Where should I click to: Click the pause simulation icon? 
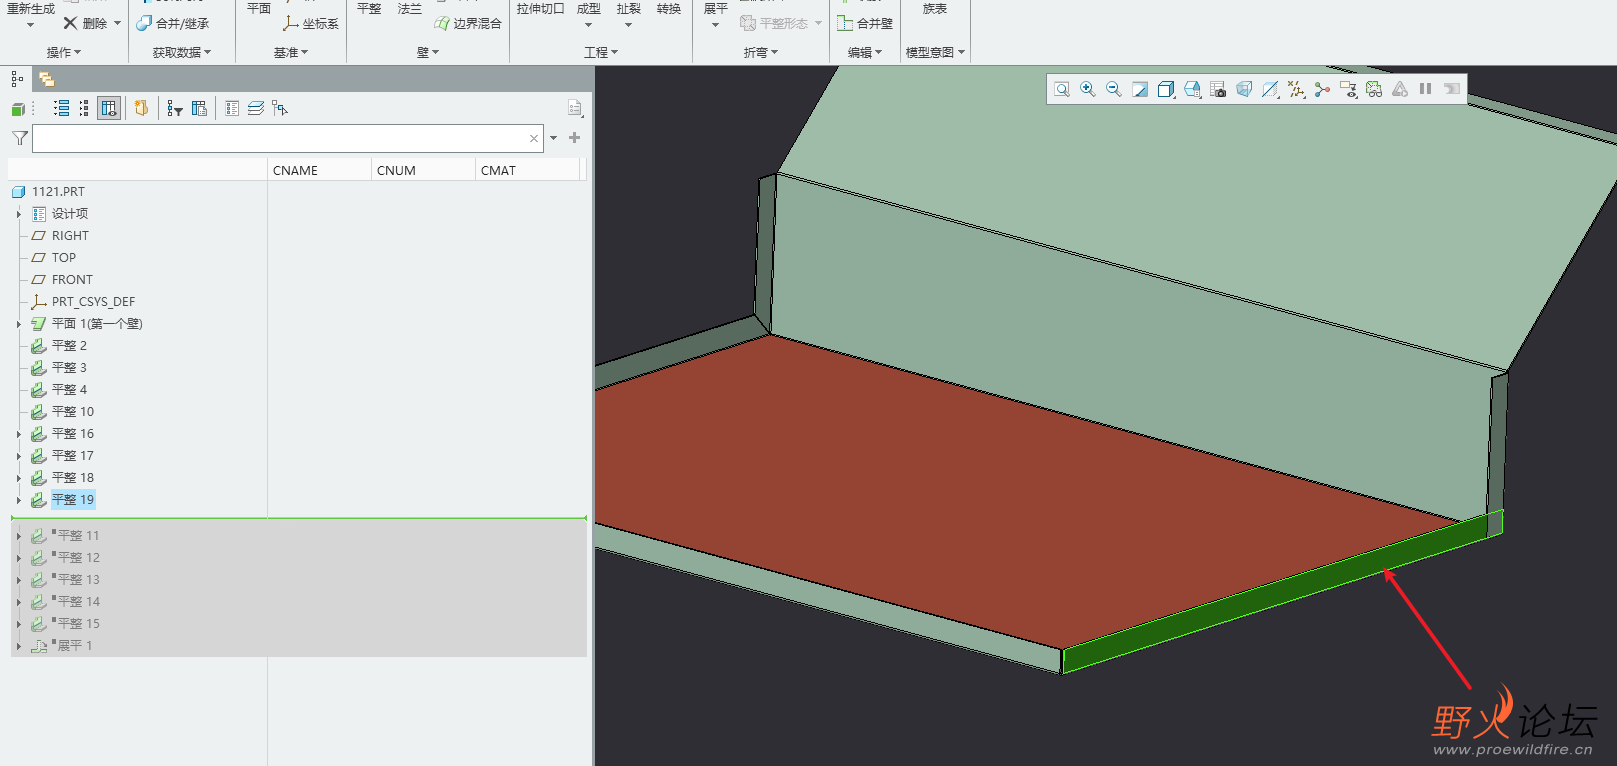click(x=1426, y=89)
